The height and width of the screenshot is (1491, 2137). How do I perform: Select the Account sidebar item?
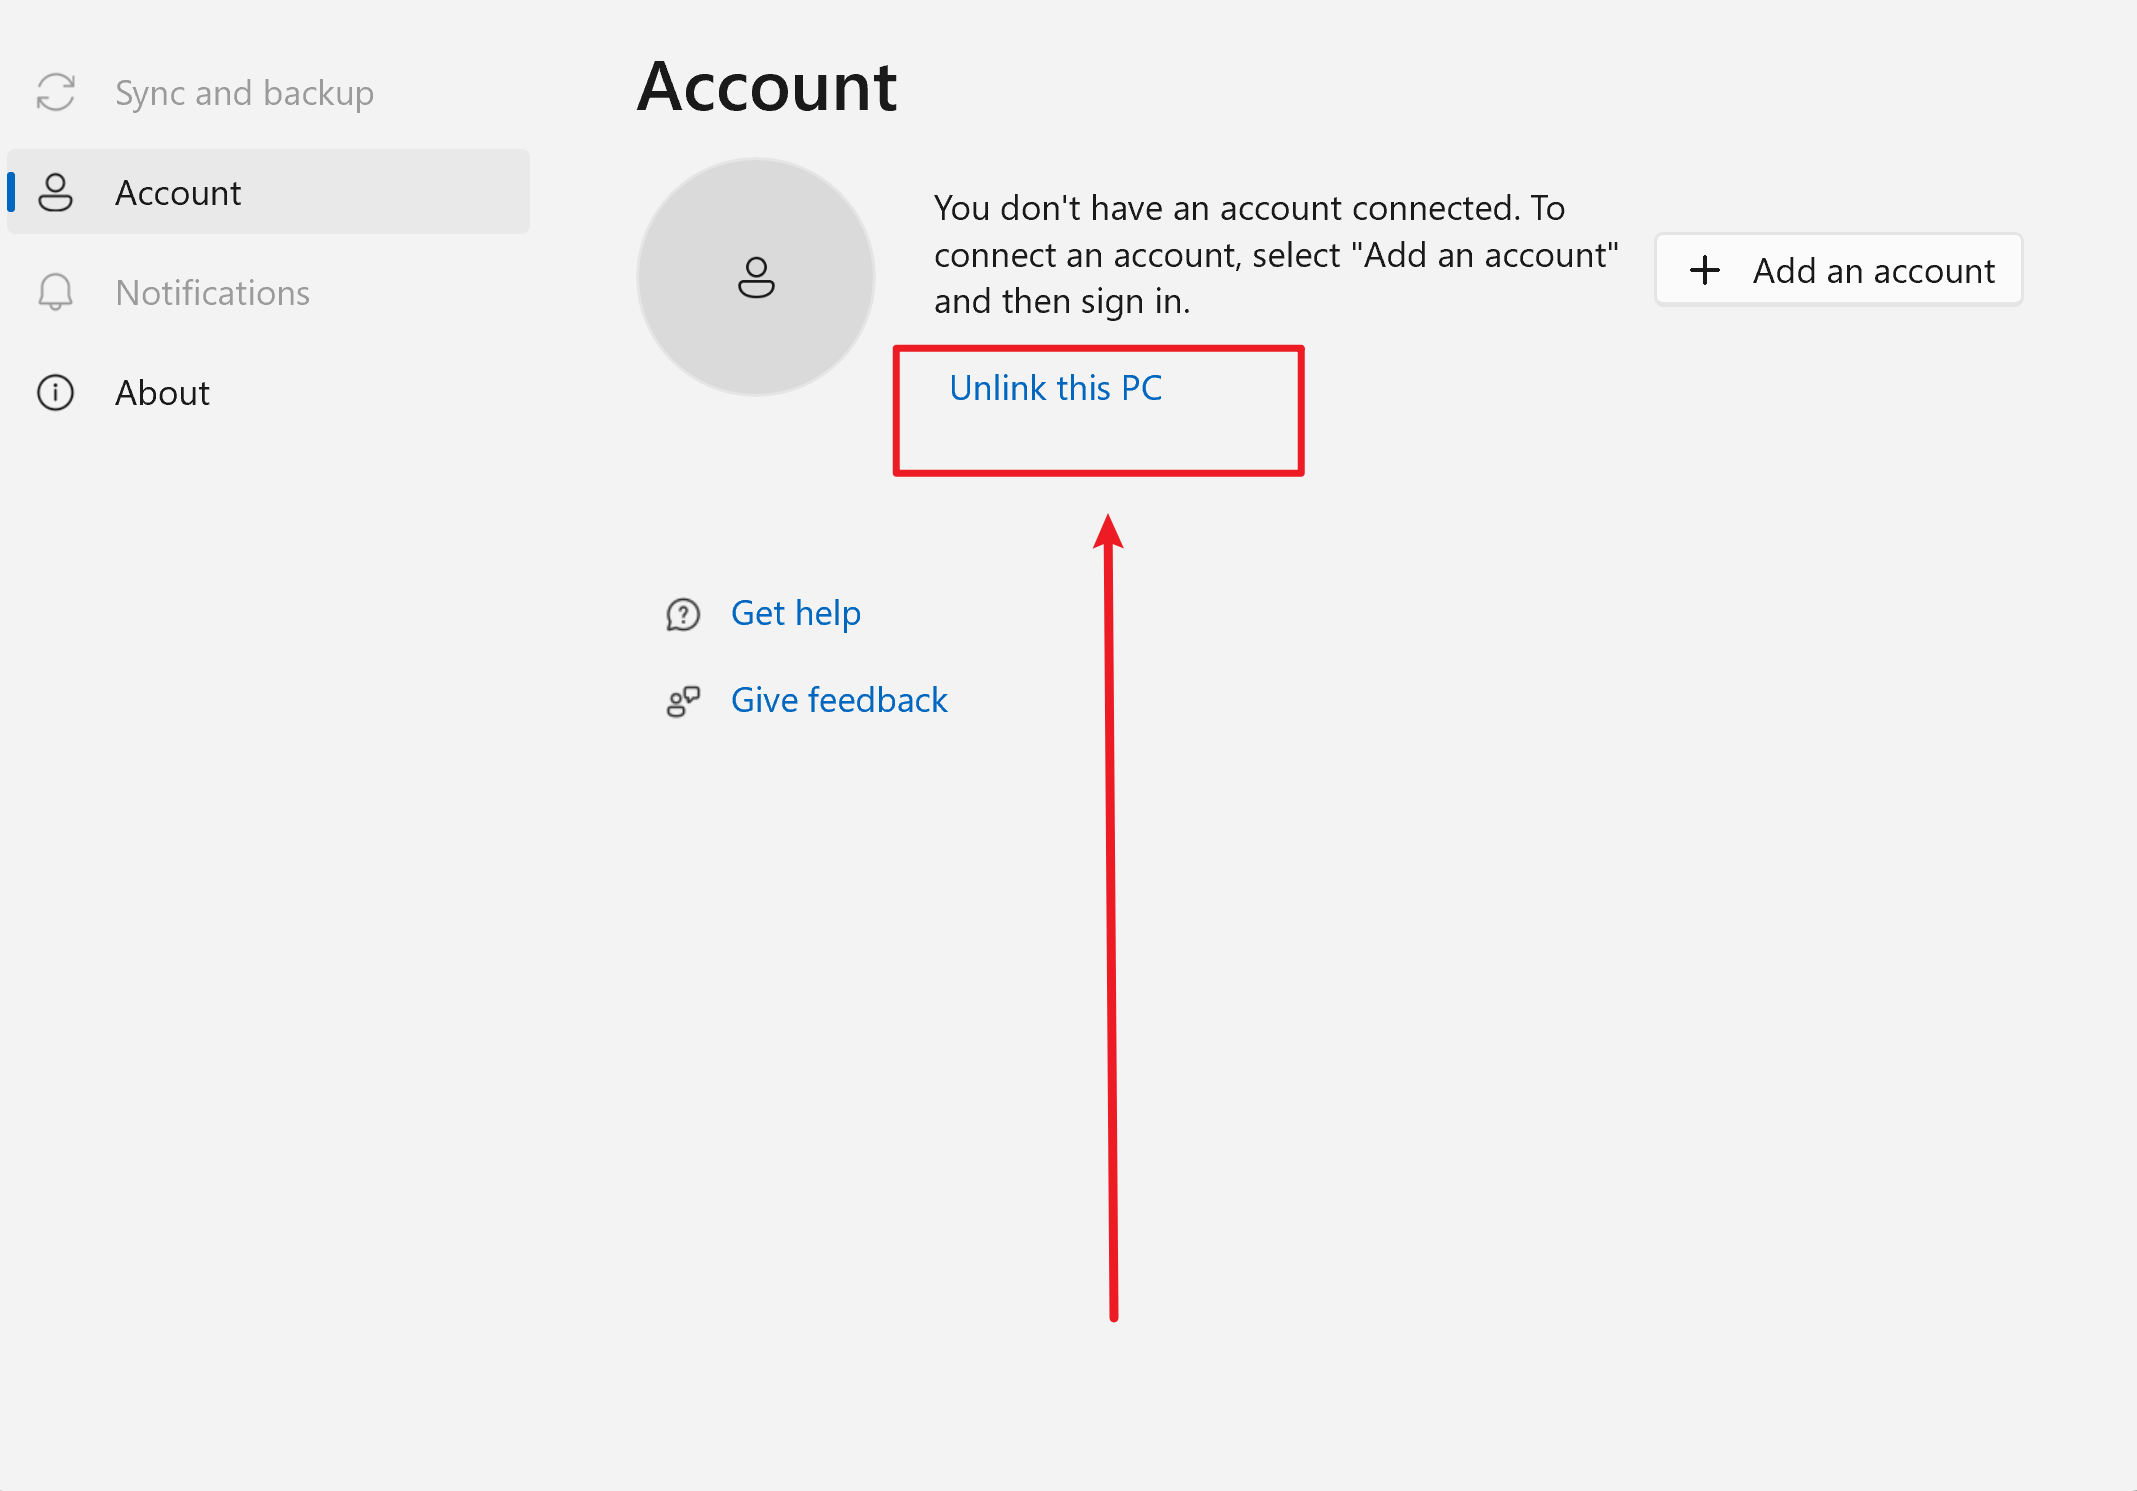click(268, 192)
